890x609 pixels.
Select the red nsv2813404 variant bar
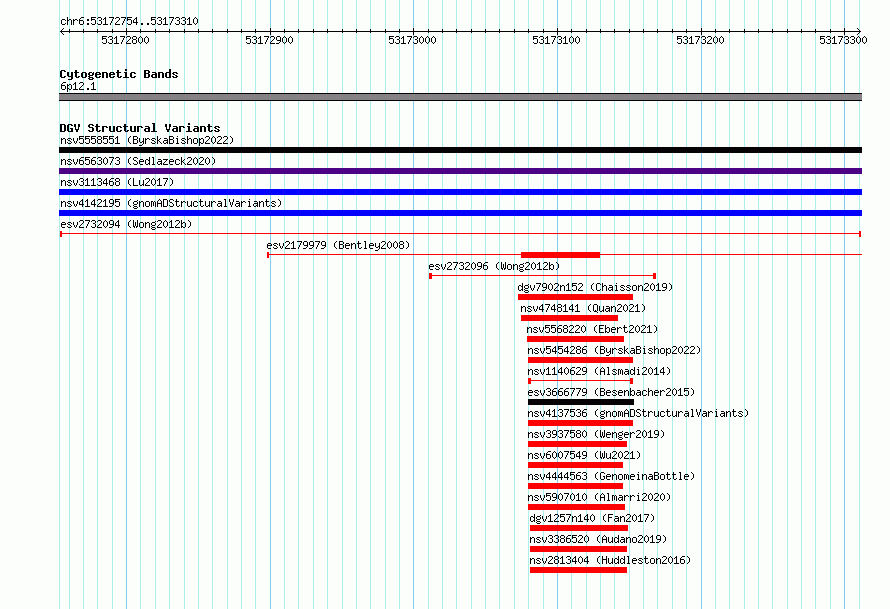tap(578, 570)
